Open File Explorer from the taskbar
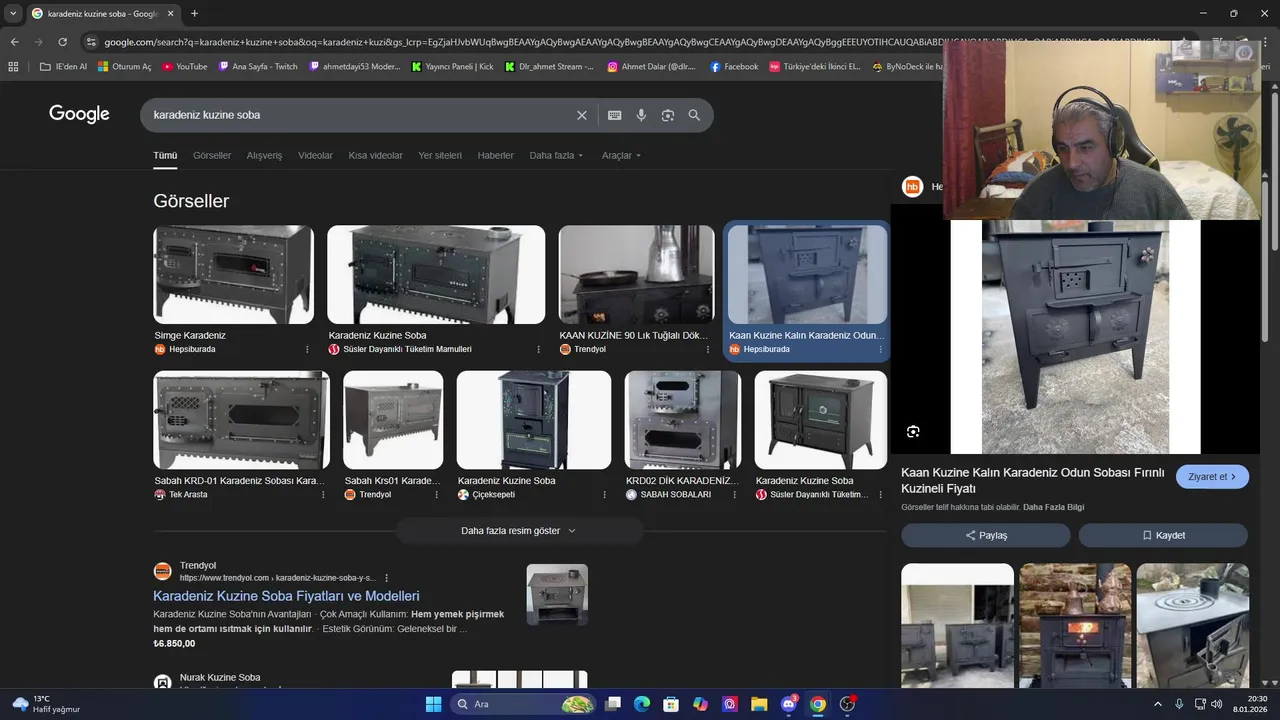 [x=759, y=704]
